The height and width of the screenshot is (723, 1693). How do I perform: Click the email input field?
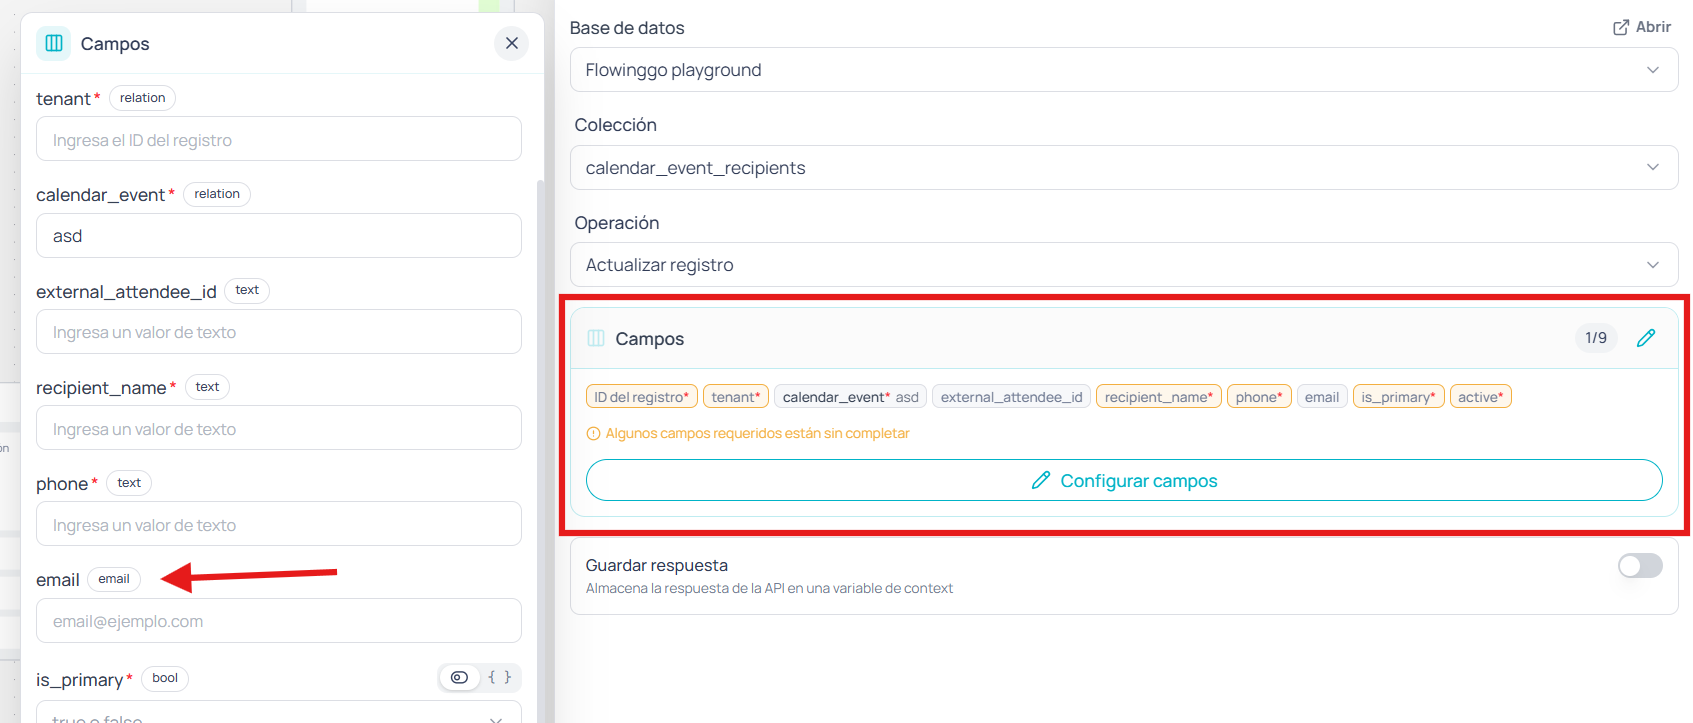pos(279,621)
